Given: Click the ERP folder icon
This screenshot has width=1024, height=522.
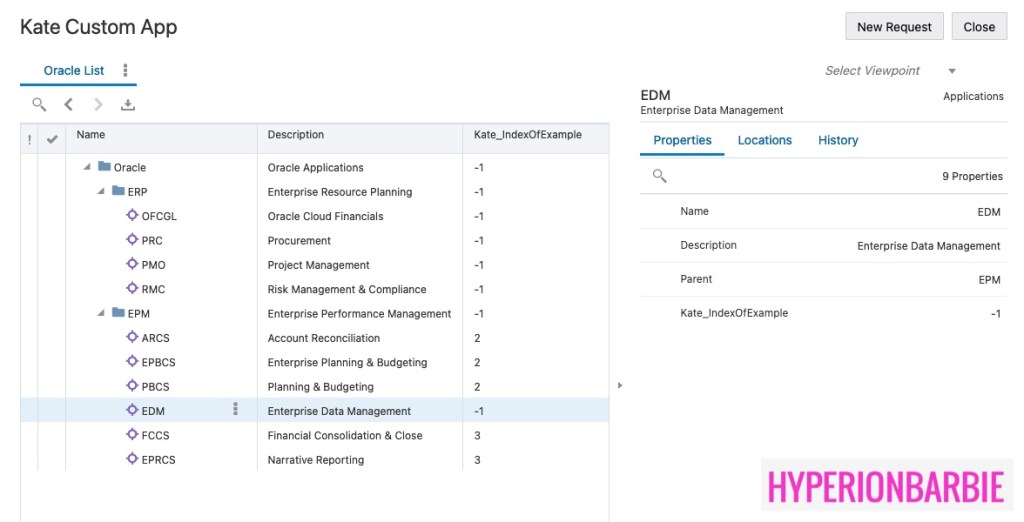Looking at the screenshot, I should click(118, 192).
